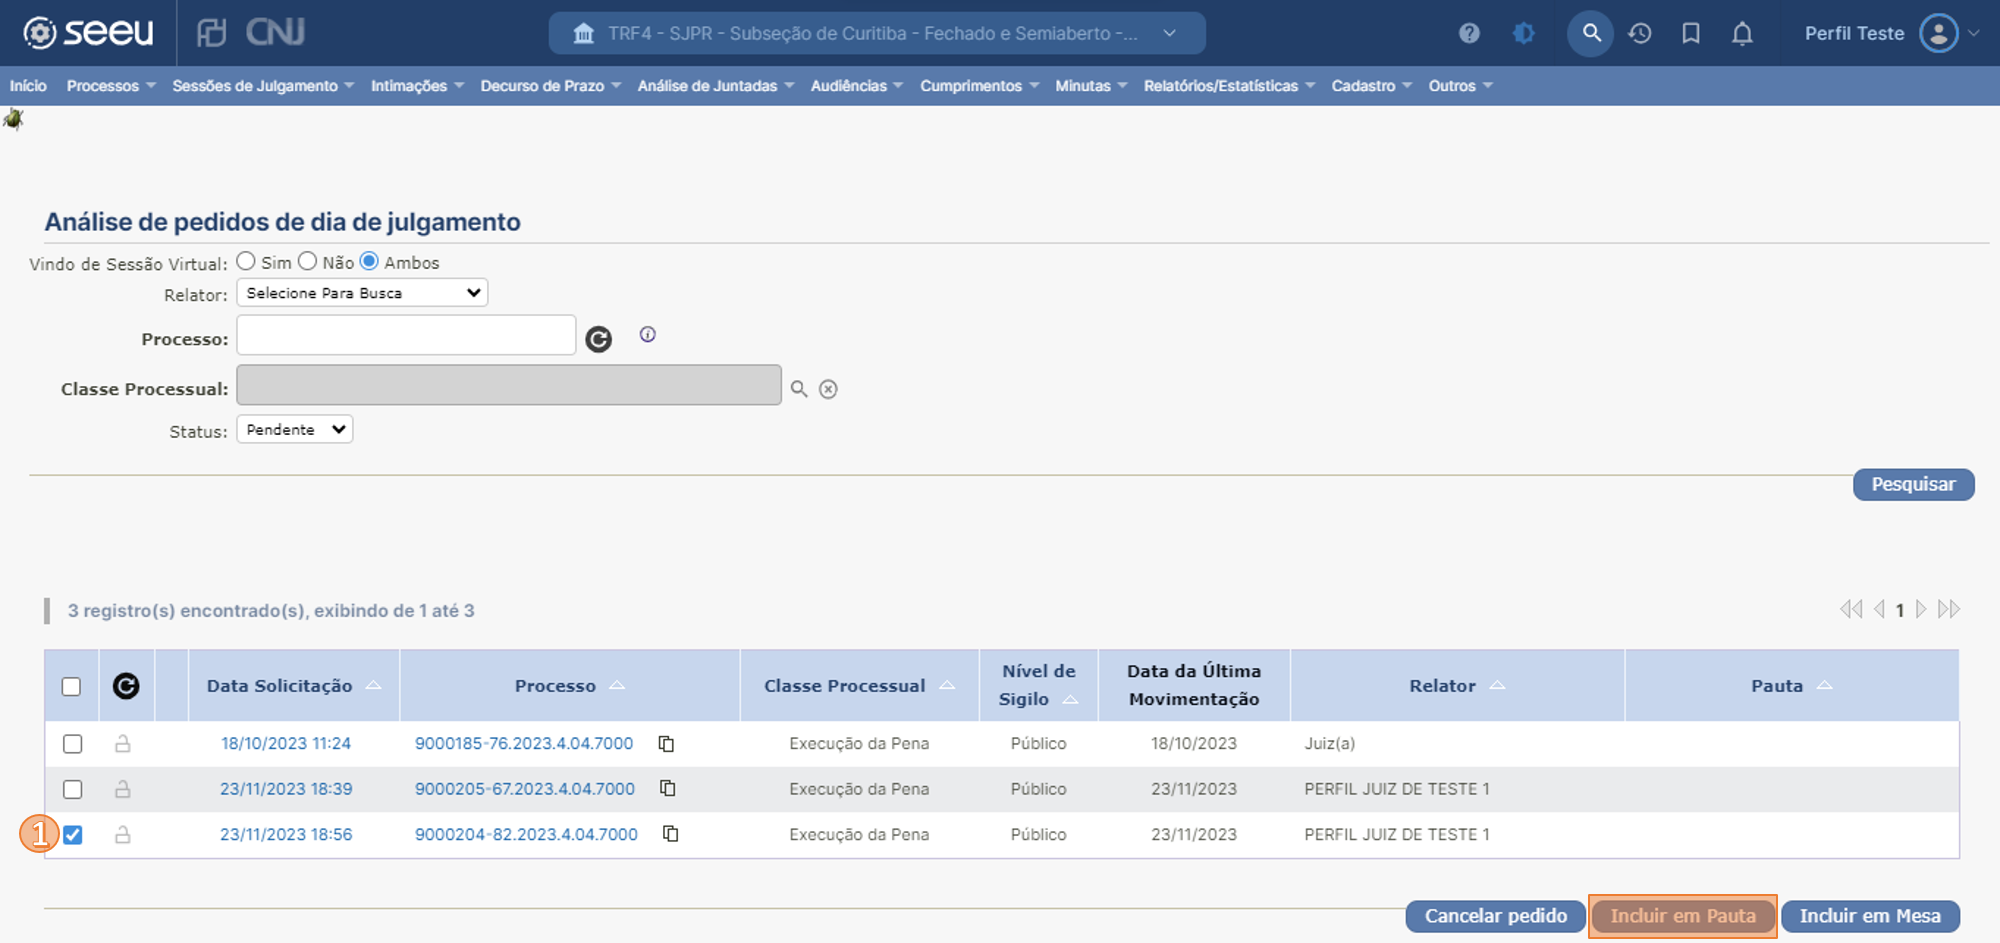Sort by Relator column
Screen dimensions: 2000x943
click(1457, 686)
